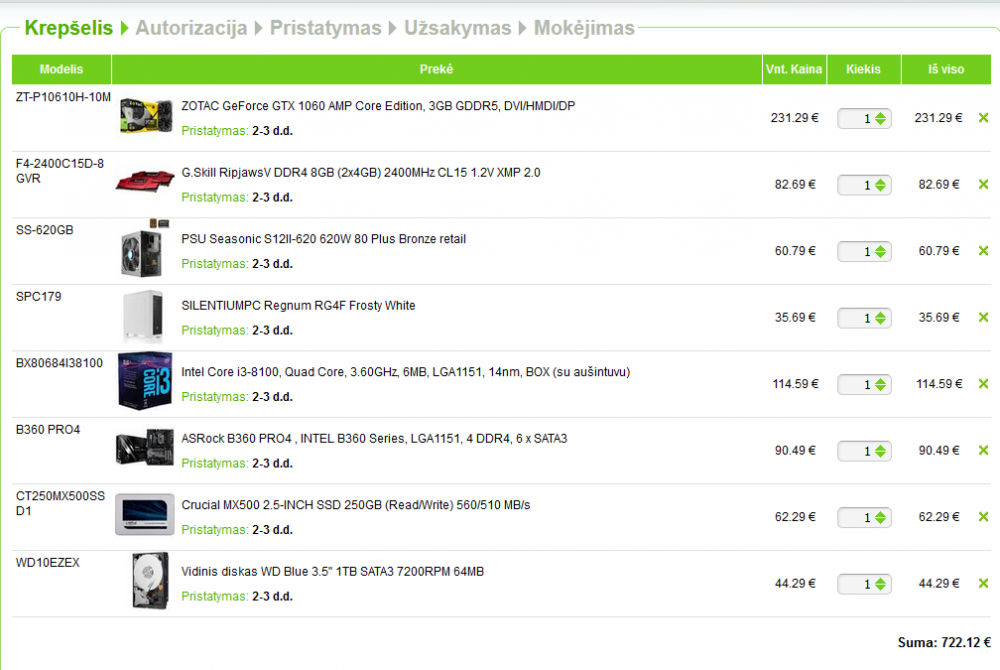Viewport: 1000px width, 670px height.
Task: Adjust quantity stepper for Crucial MX500
Action: 880,517
